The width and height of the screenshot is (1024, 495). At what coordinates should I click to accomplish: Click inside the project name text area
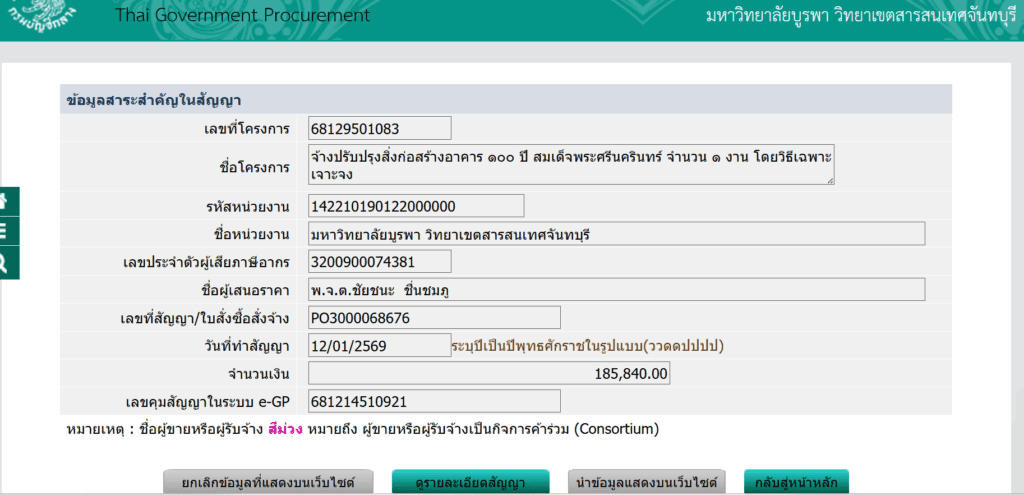pos(570,165)
